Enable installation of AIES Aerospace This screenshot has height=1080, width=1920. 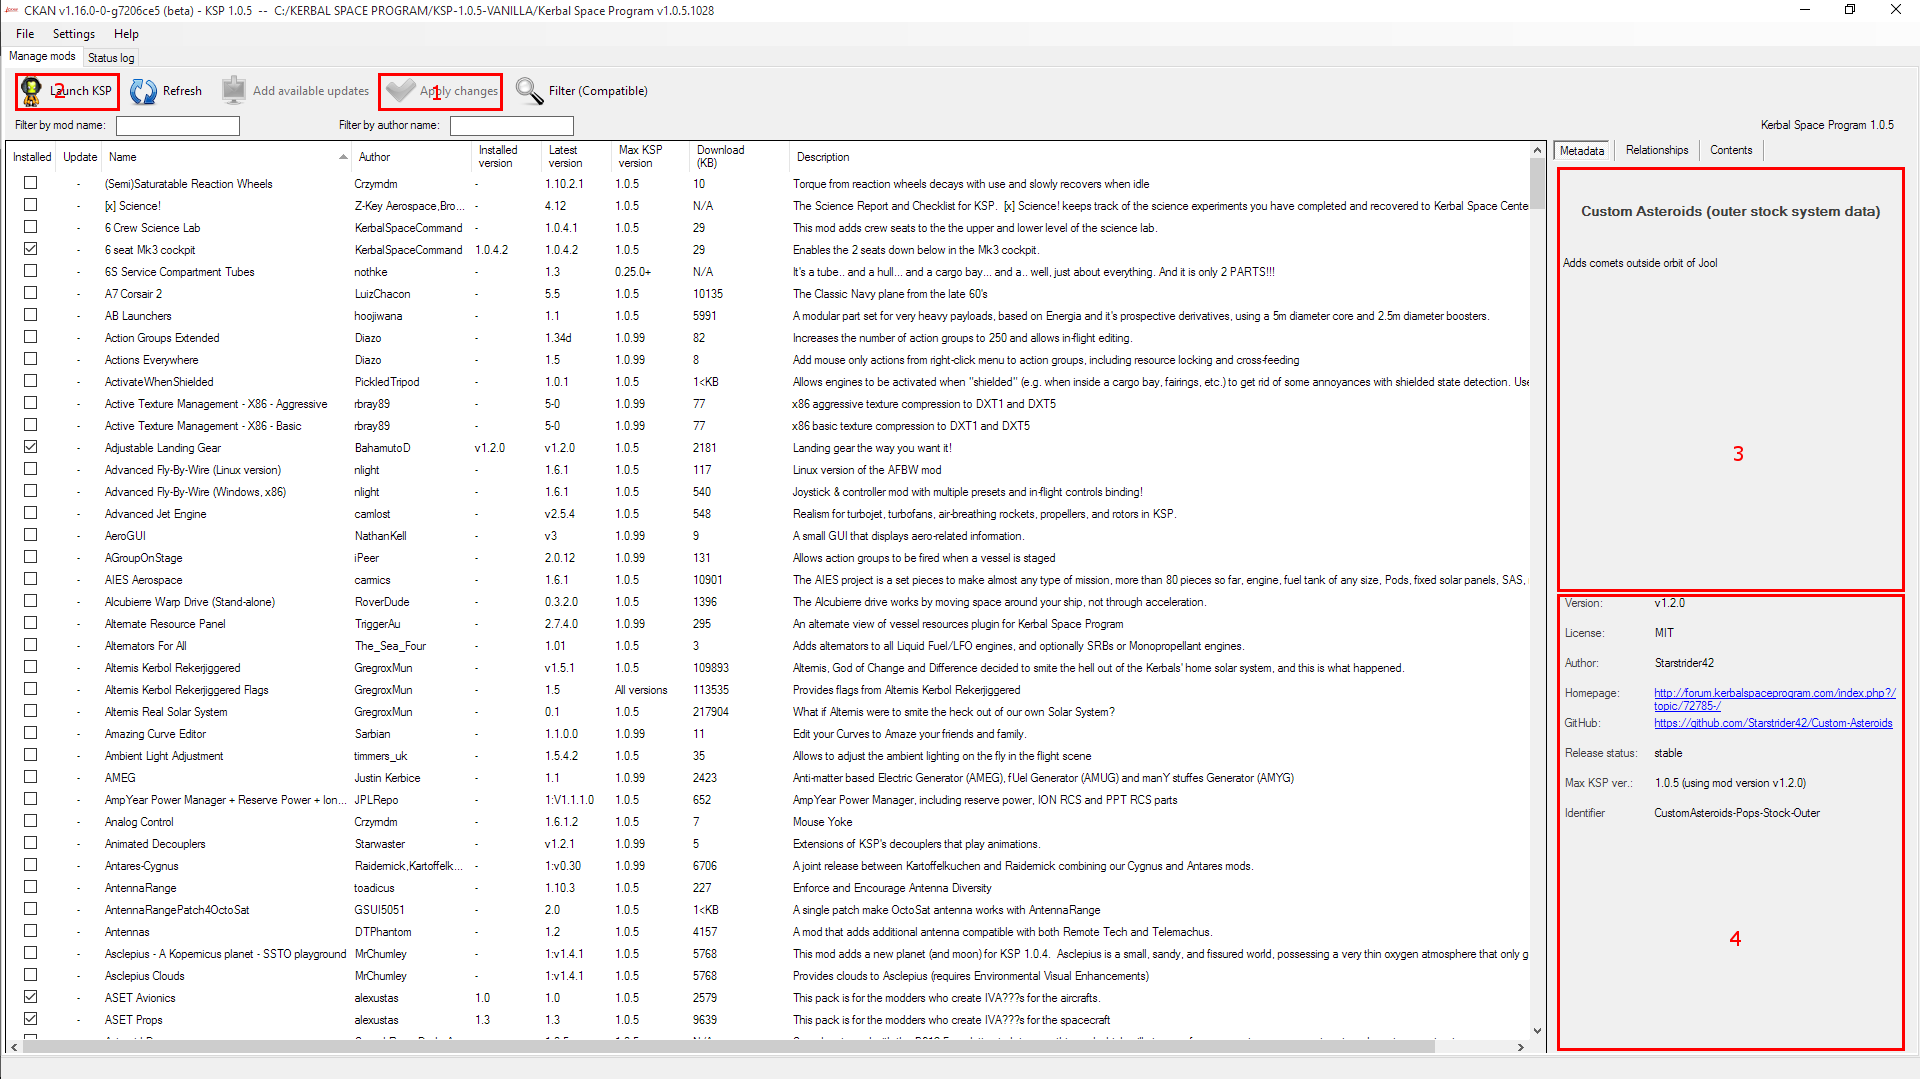tap(31, 579)
